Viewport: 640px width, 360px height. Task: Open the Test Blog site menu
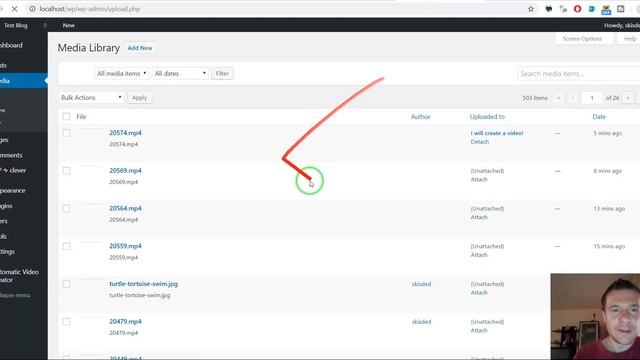pyautogui.click(x=16, y=25)
